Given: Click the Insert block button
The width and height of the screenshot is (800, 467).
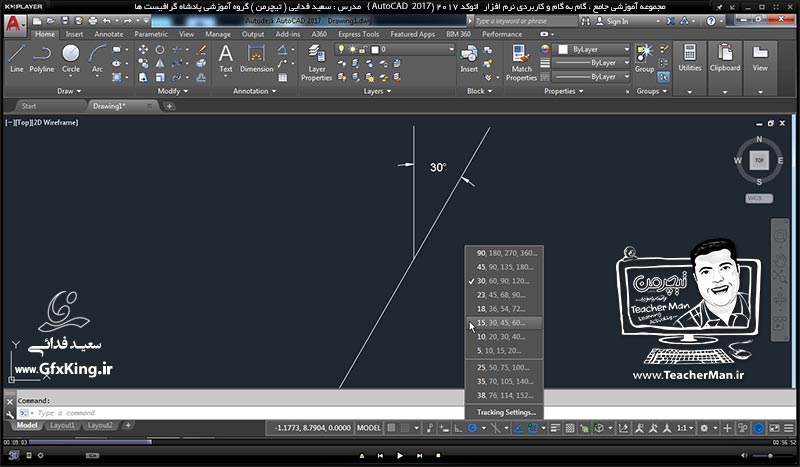Looking at the screenshot, I should click(469, 59).
